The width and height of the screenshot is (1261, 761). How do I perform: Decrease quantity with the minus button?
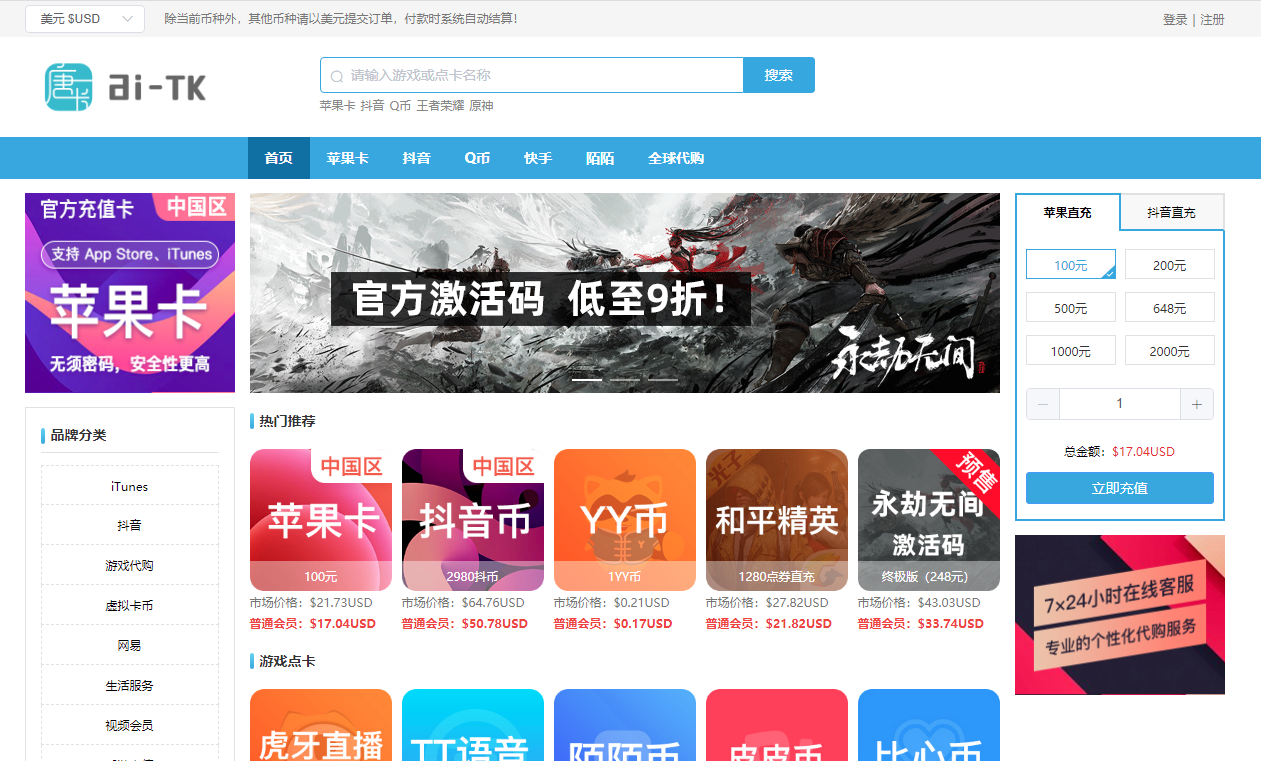(1043, 404)
